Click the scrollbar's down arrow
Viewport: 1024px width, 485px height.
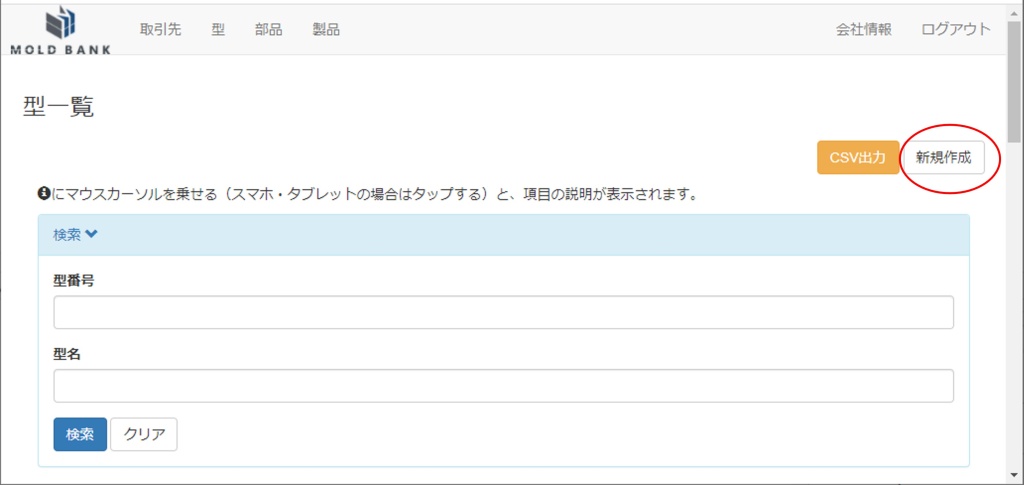coord(1015,476)
